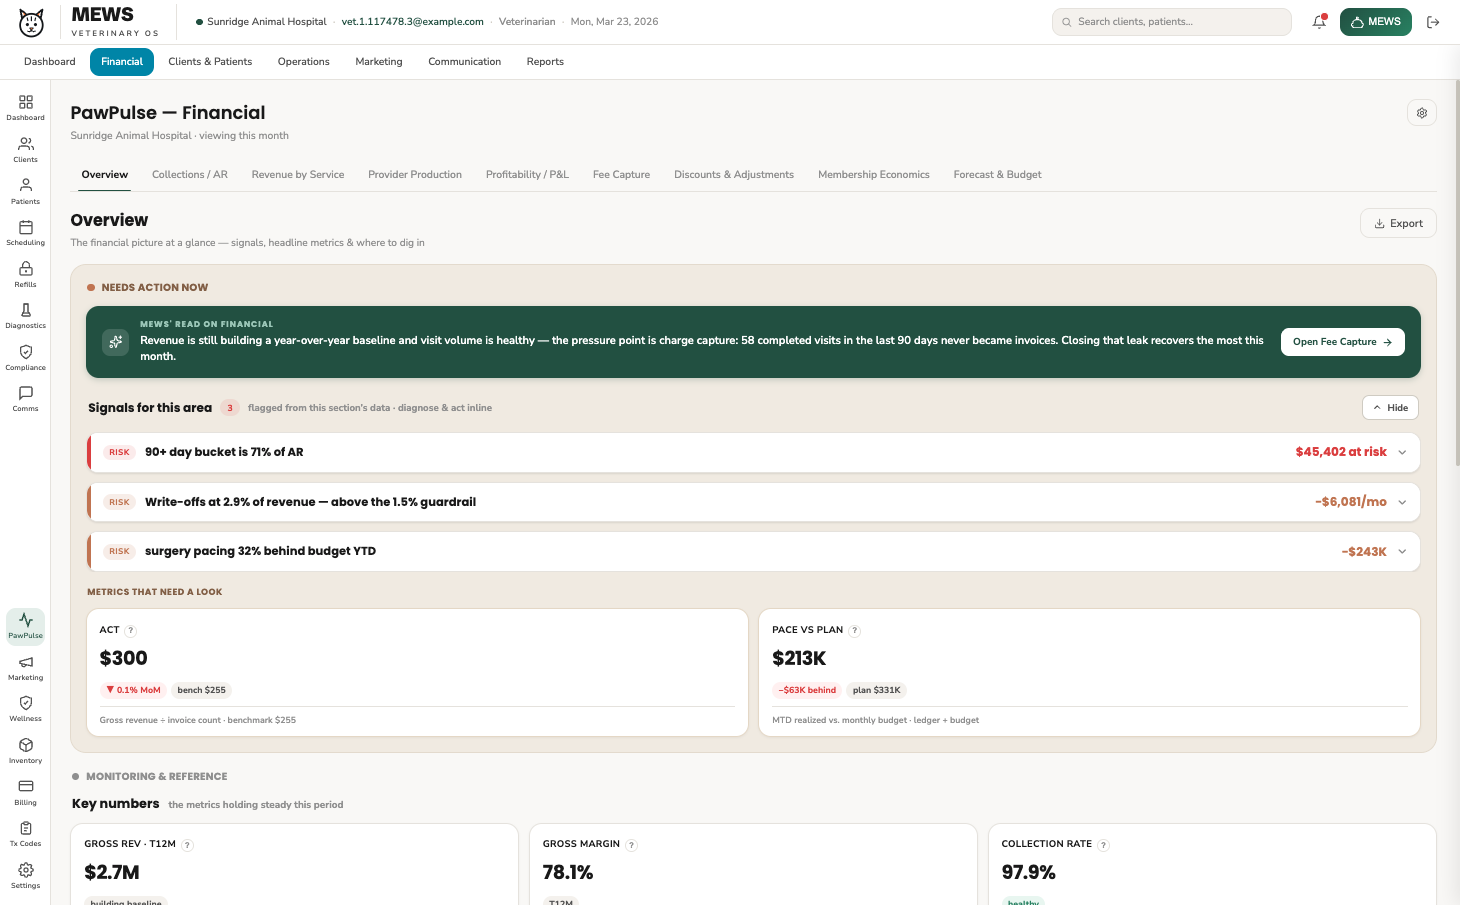Switch to Profitability / P&L tab
This screenshot has width=1460, height=905.
pyautogui.click(x=527, y=175)
